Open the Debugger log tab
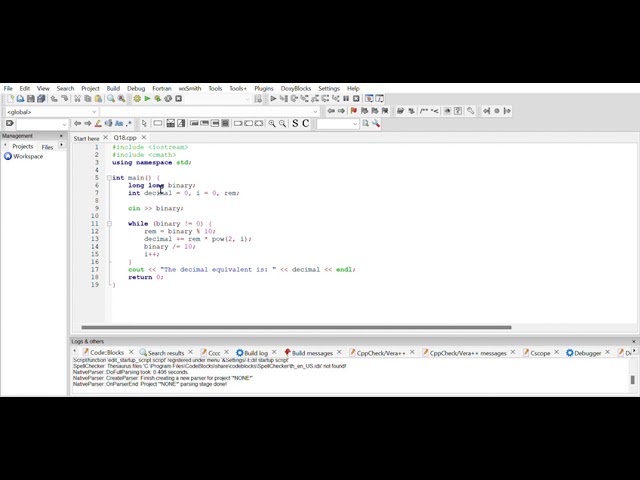Viewport: 640px width, 480px height. (588, 353)
